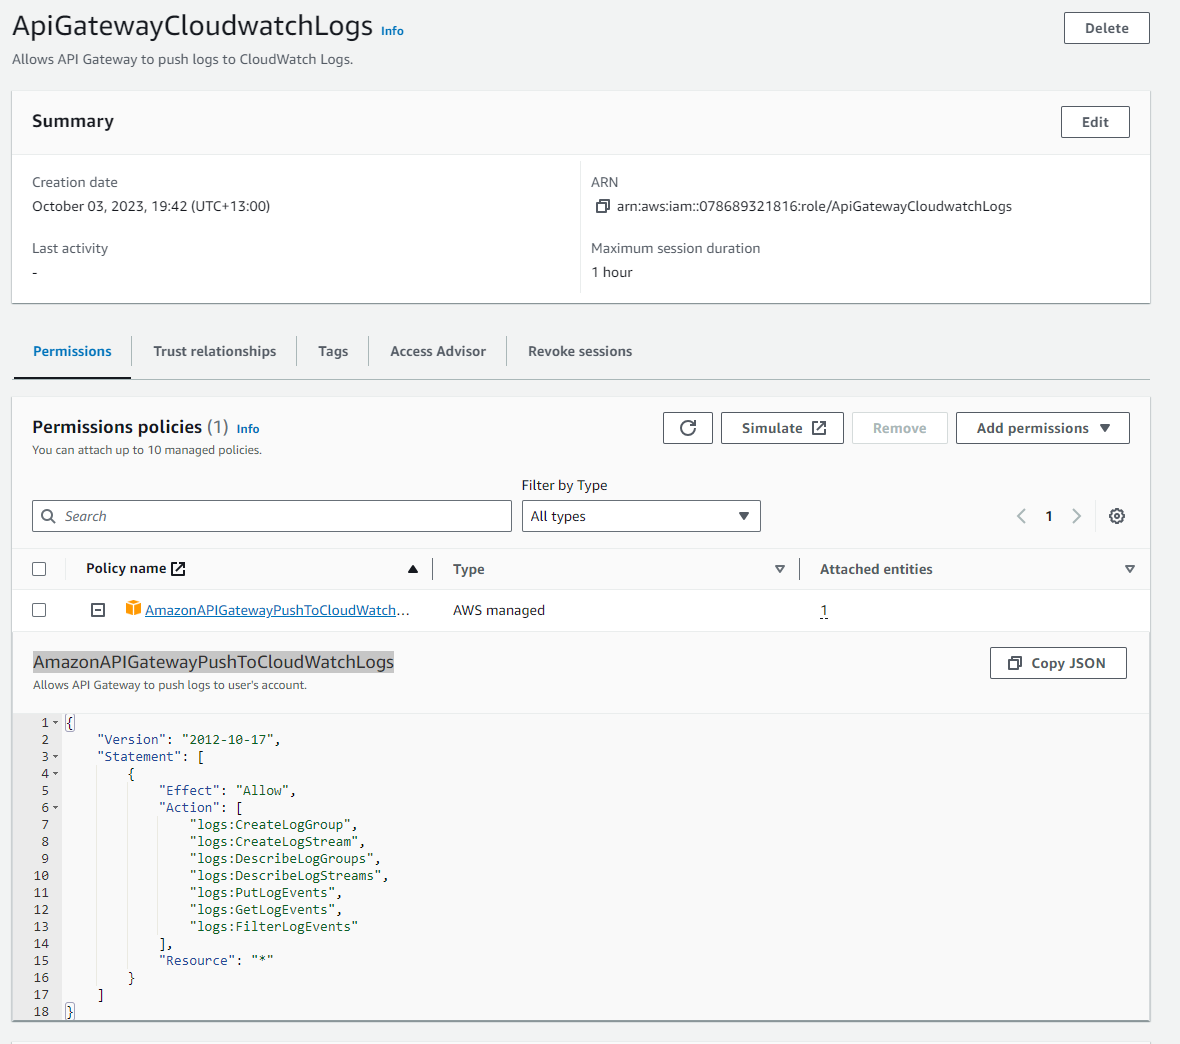Sort ascending by Policy name arrow
Screen dimensions: 1180x1044
click(412, 569)
